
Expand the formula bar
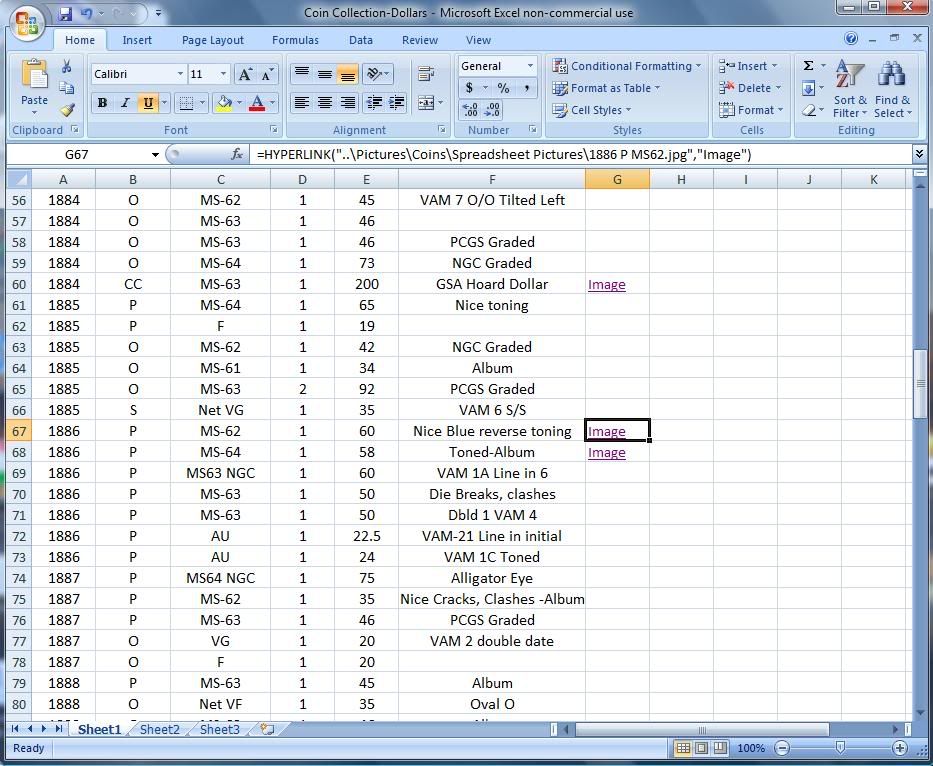(920, 155)
